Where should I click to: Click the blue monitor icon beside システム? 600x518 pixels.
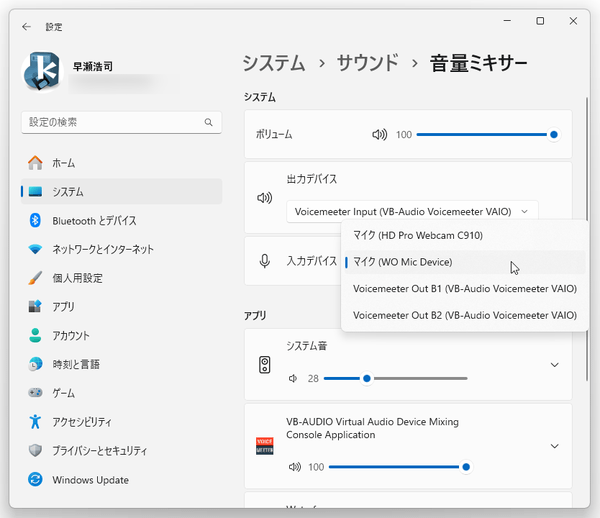click(35, 191)
